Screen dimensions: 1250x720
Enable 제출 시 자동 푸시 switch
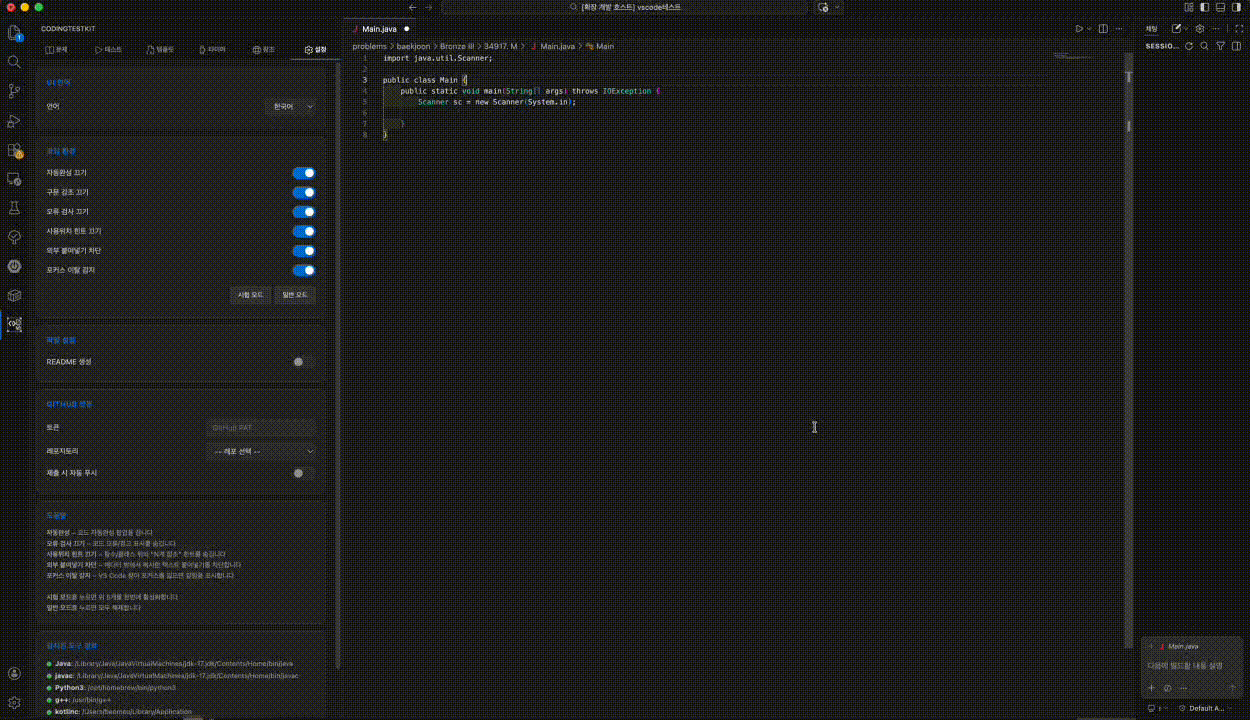coord(304,473)
